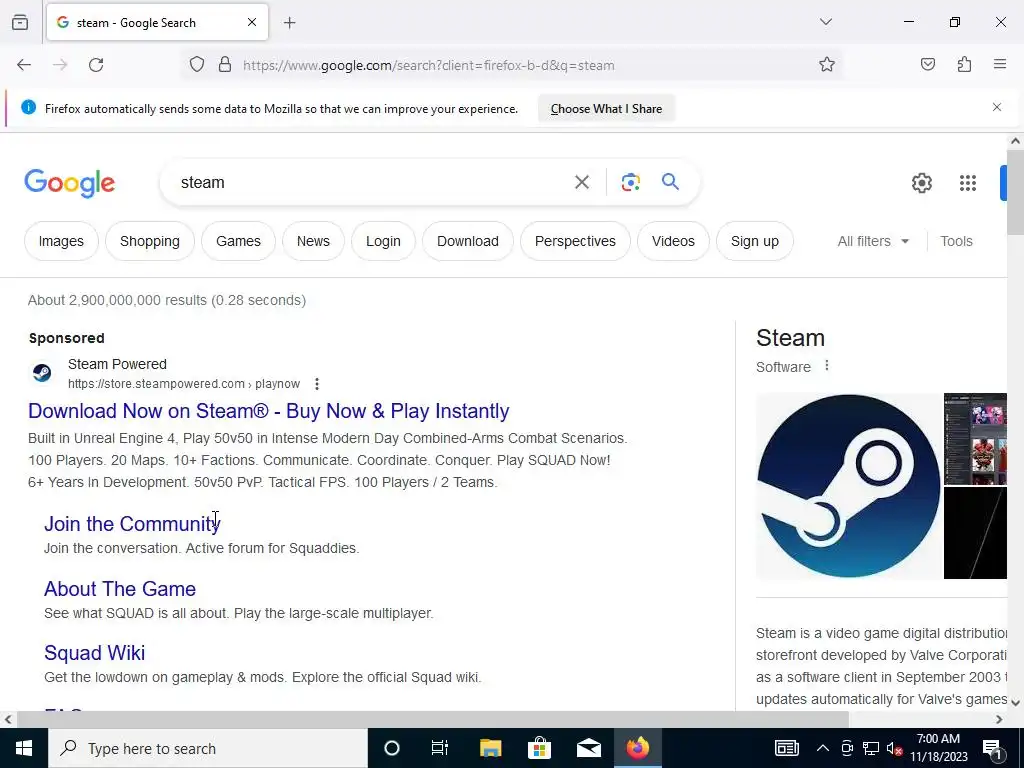Click the store.steampowered.com URL text
Viewport: 1024px width, 768px height.
(x=184, y=384)
